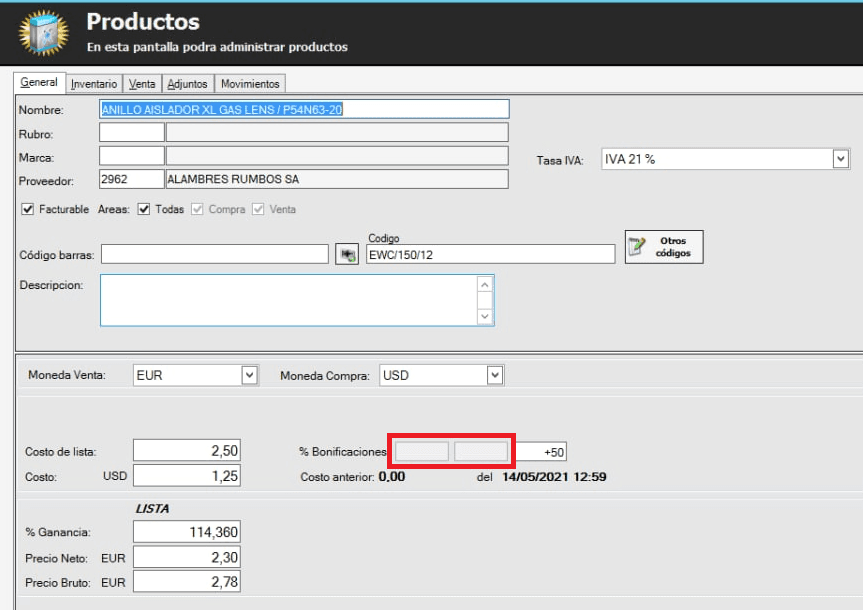Image resolution: width=863 pixels, height=610 pixels.
Task: Click the % Ganancia input field
Action: click(186, 533)
